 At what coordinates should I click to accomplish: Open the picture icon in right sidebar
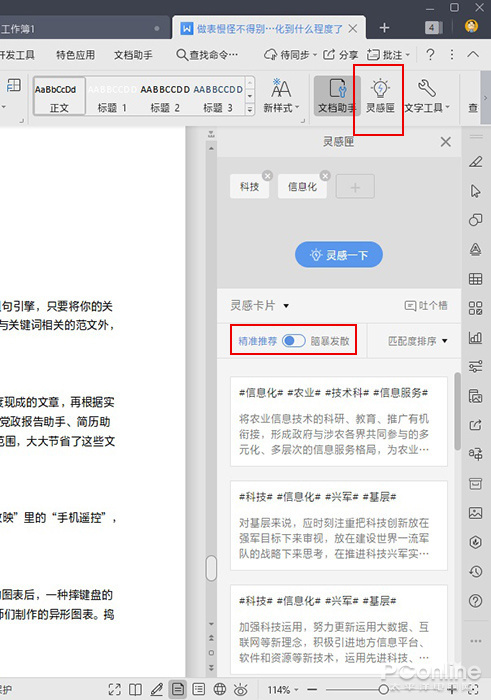475,513
